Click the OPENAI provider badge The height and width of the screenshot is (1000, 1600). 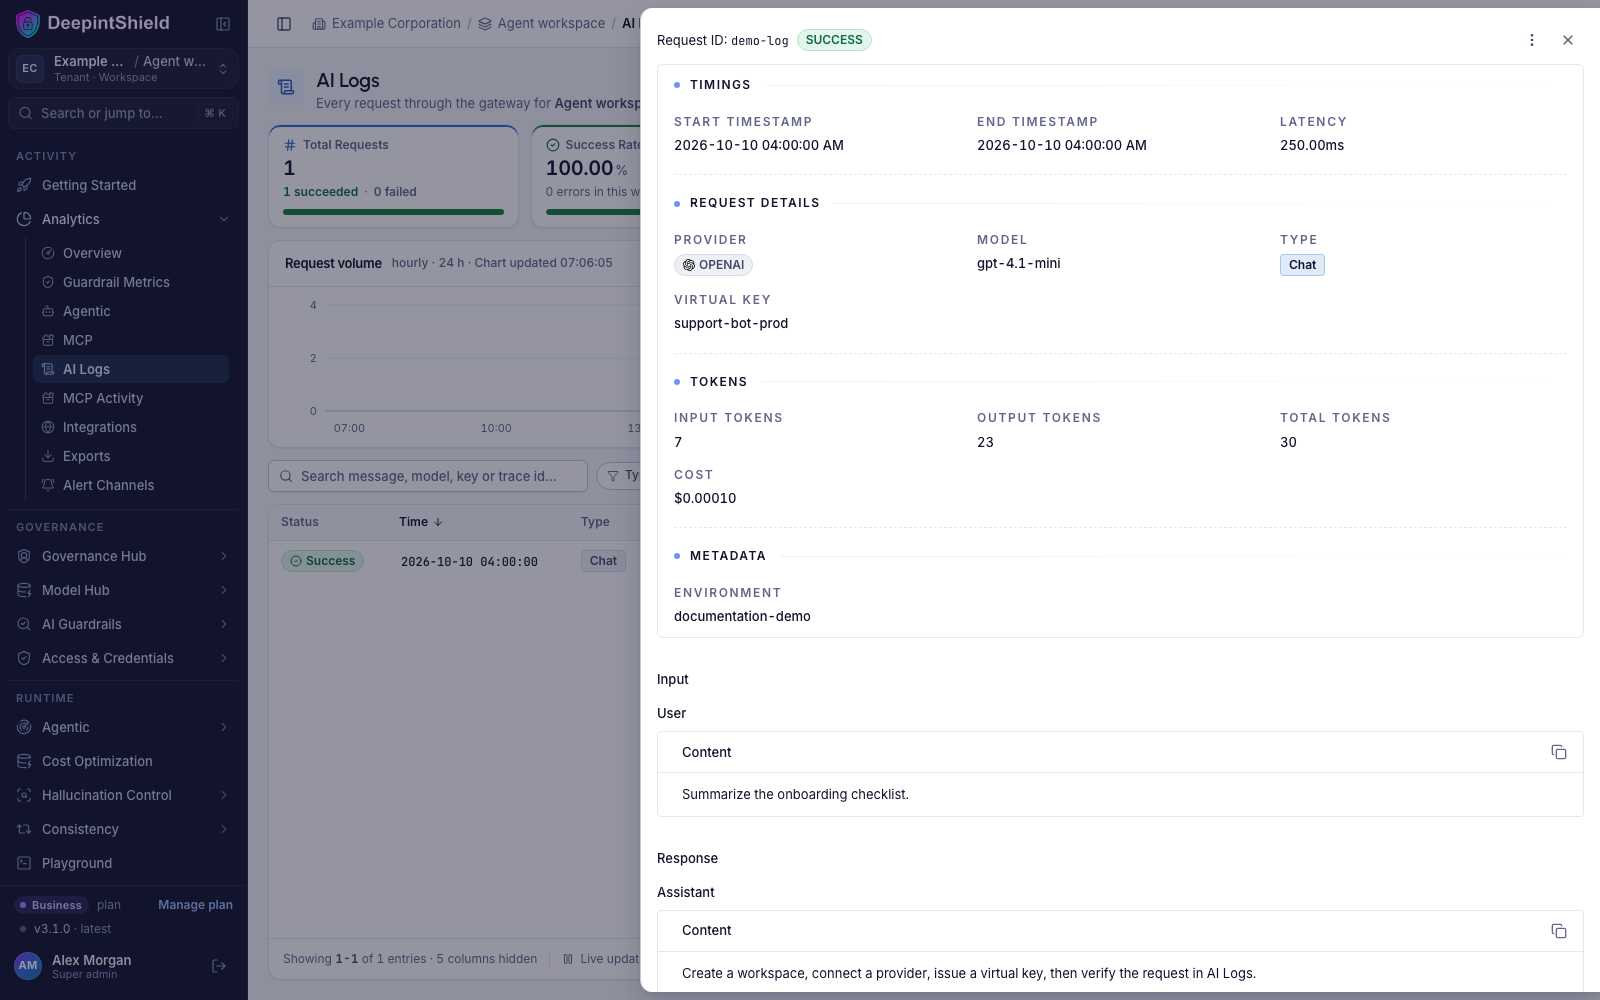pyautogui.click(x=713, y=265)
